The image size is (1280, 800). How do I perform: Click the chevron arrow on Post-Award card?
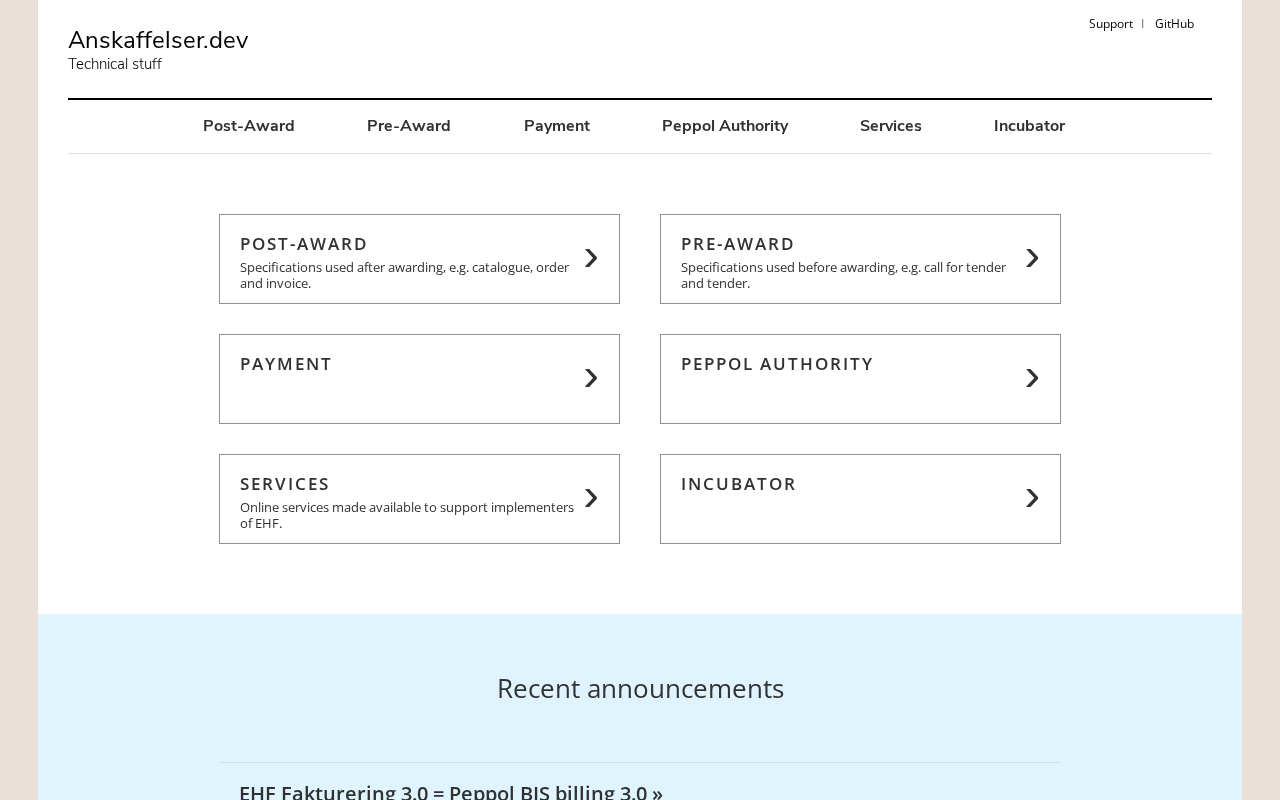[x=591, y=259]
